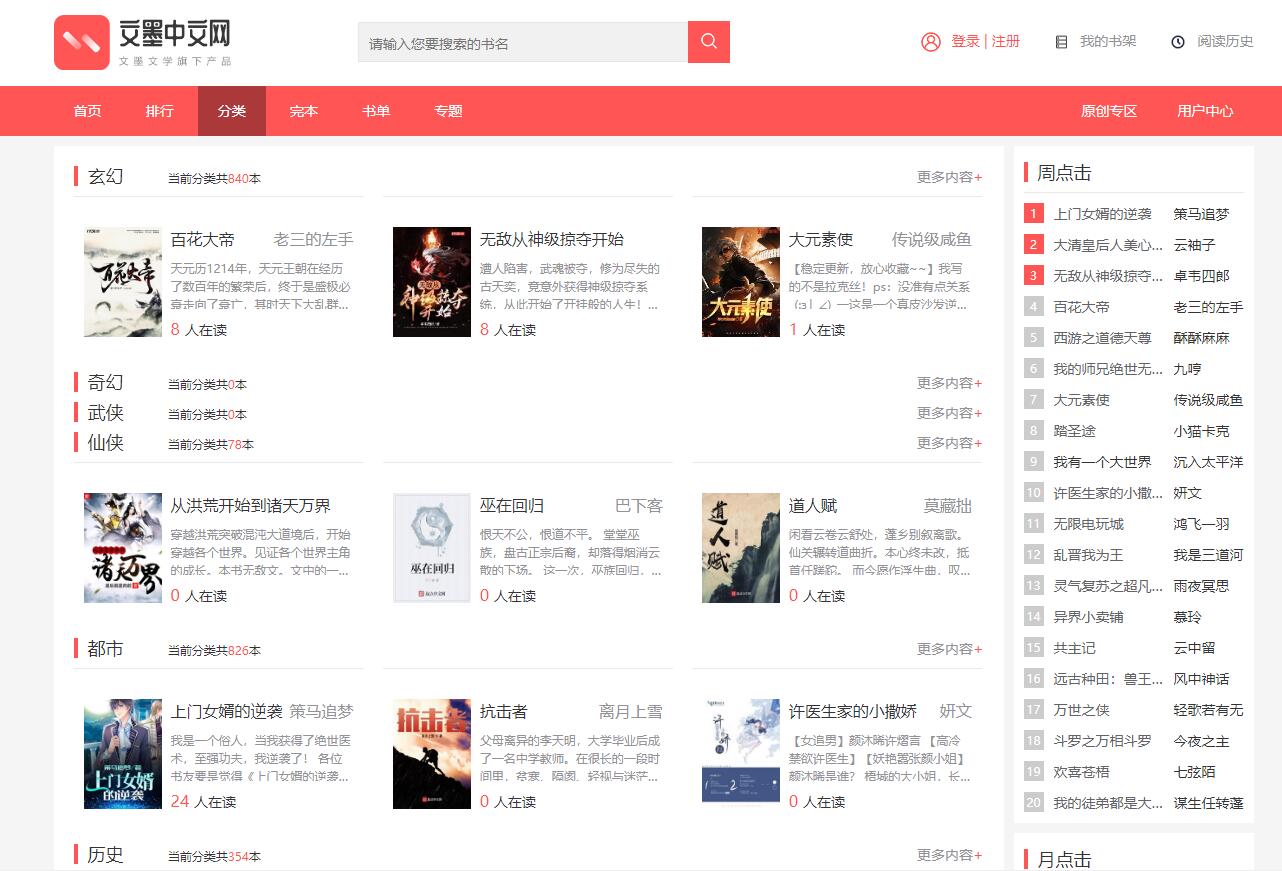Open the 注册 link

[x=1006, y=41]
